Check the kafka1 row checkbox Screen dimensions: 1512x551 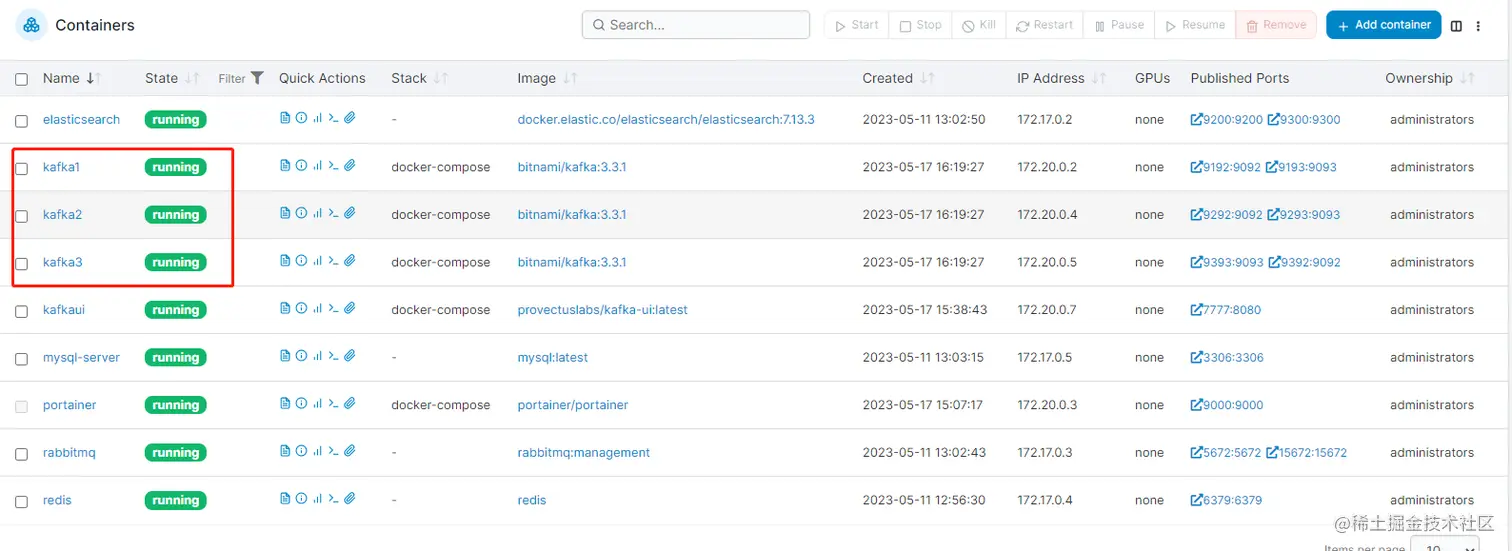(21, 168)
